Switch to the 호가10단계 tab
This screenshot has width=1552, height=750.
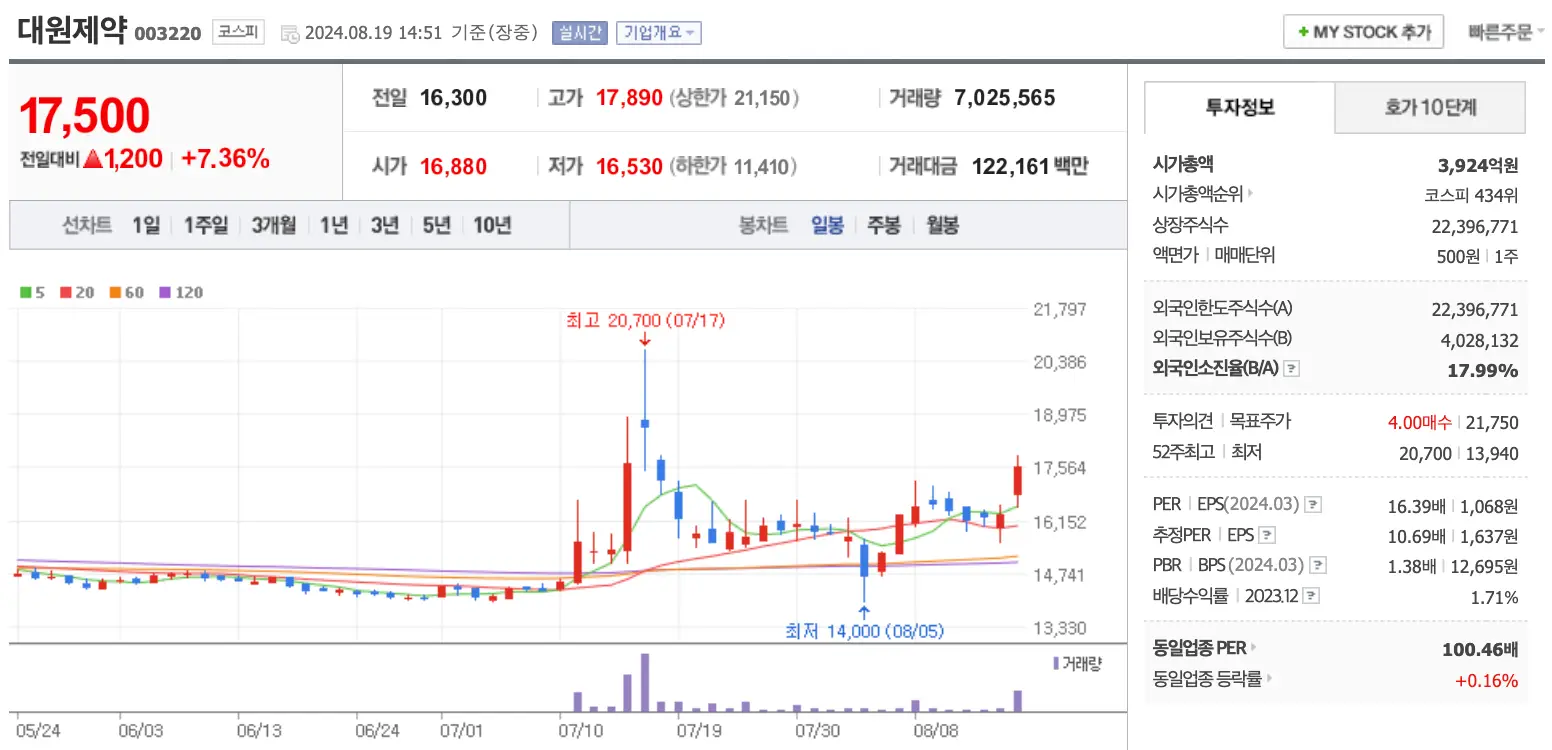(1430, 107)
